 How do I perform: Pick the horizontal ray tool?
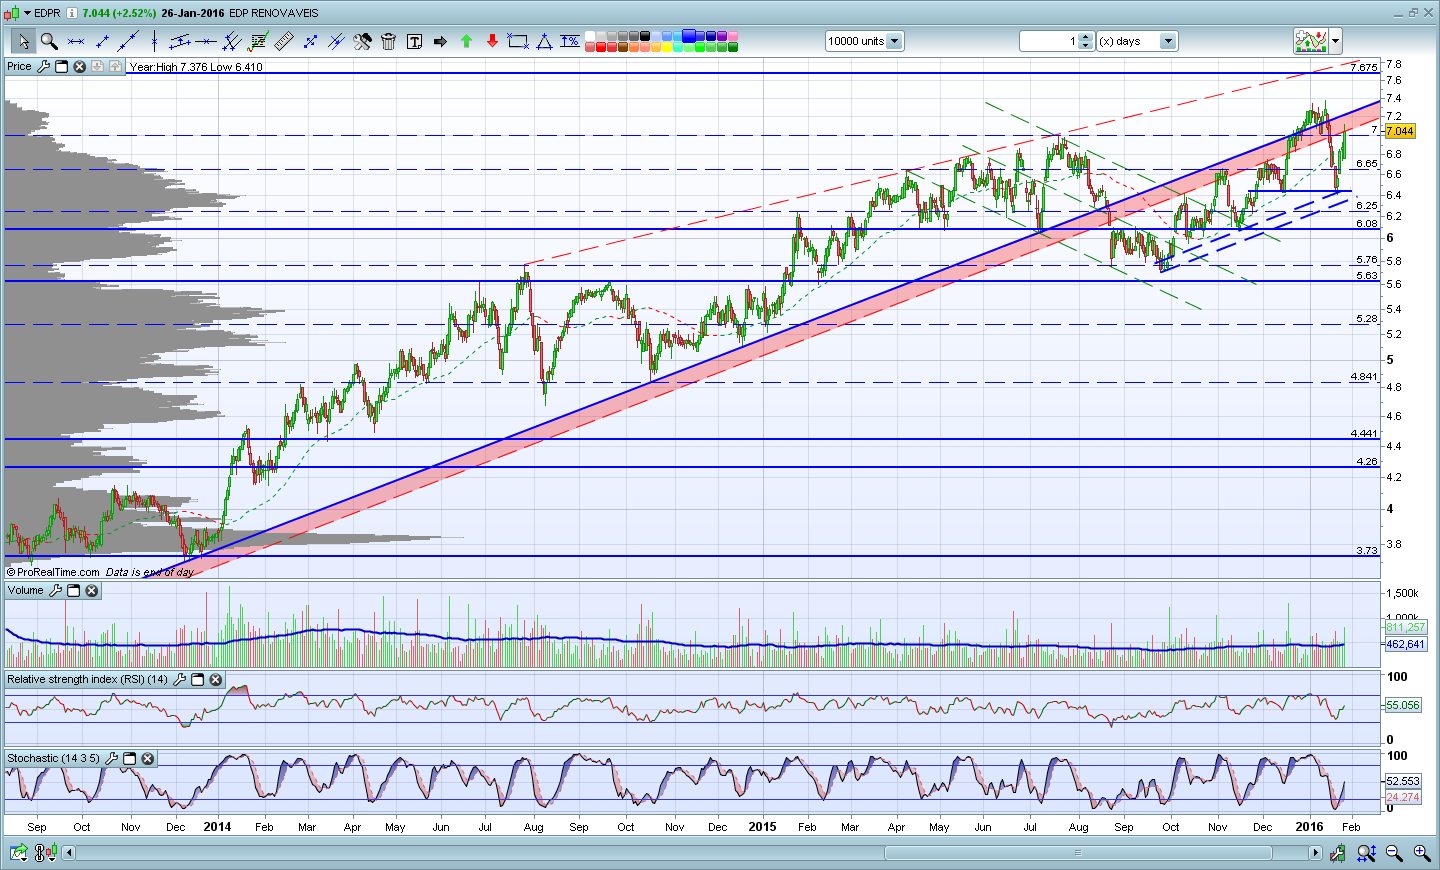pos(206,41)
